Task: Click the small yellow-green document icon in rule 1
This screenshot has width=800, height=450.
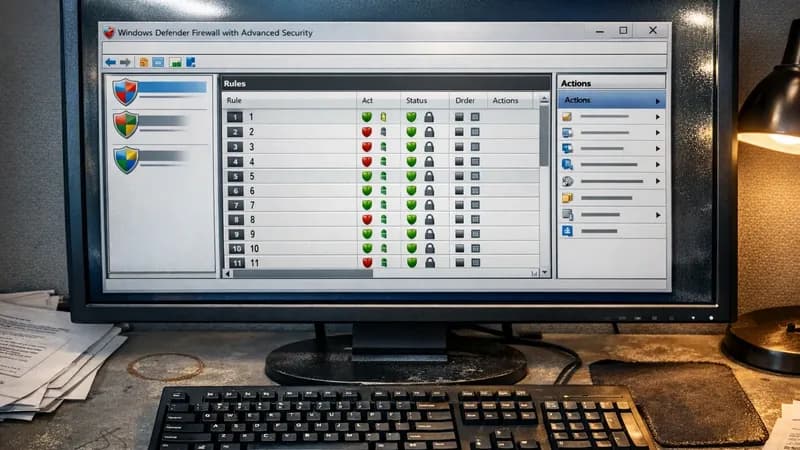Action: click(383, 117)
